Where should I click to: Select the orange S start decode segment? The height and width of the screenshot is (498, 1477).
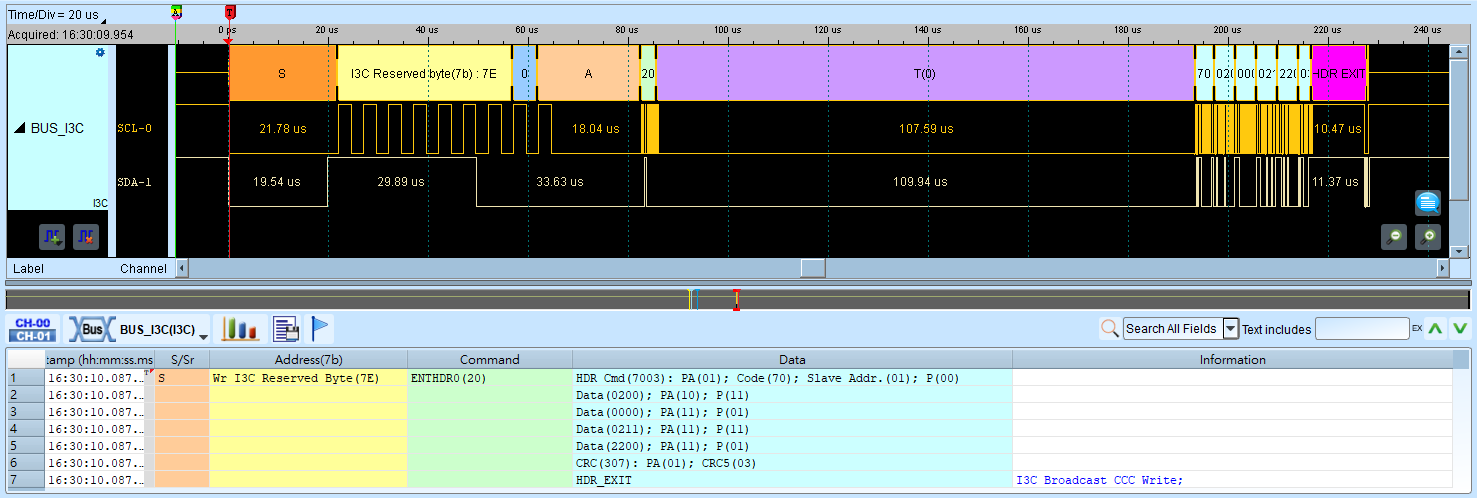click(x=282, y=73)
